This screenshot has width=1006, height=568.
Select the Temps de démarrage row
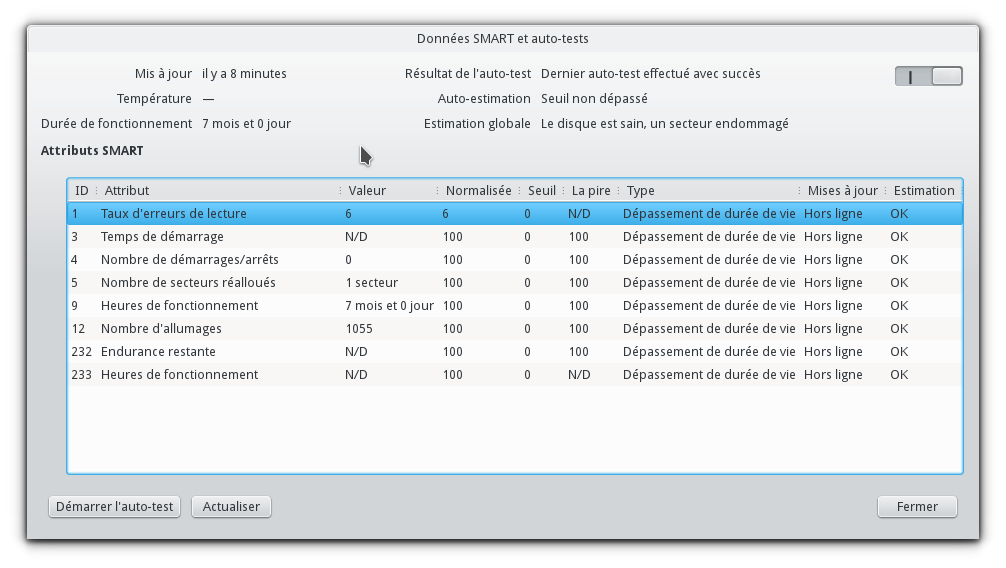click(x=515, y=237)
